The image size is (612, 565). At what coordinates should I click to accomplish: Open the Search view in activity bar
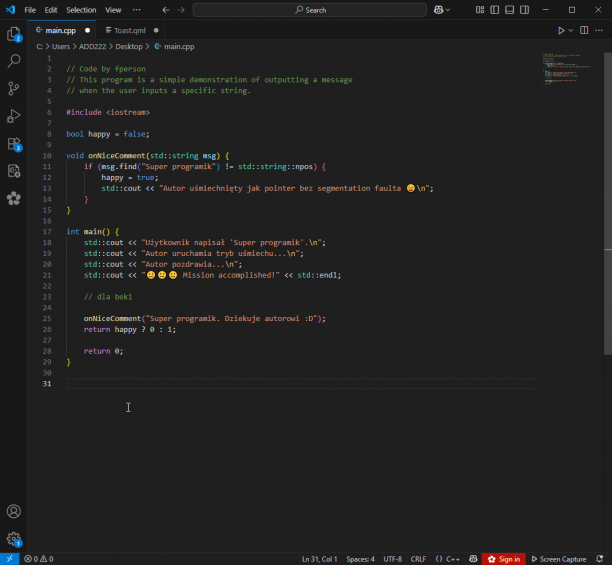[x=14, y=61]
